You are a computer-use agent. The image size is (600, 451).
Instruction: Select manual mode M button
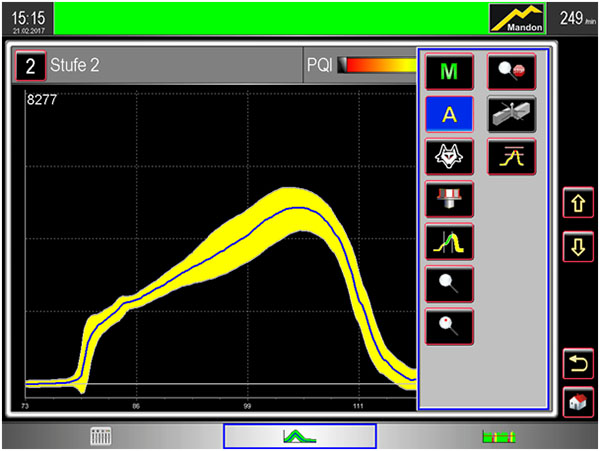click(x=449, y=72)
